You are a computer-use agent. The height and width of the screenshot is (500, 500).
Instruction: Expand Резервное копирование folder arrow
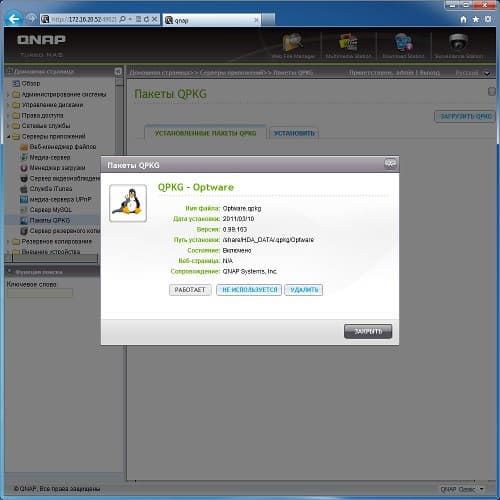(x=8, y=241)
